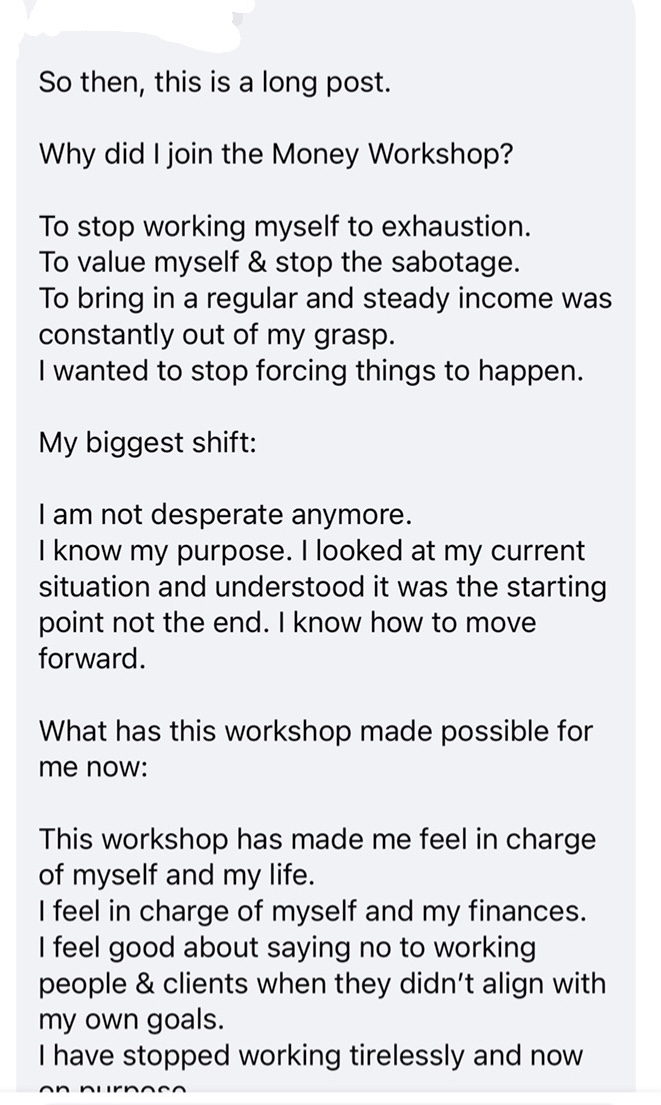The image size is (661, 1105).
Task: Click the line starting 'situation and understood'
Action: click(x=322, y=587)
